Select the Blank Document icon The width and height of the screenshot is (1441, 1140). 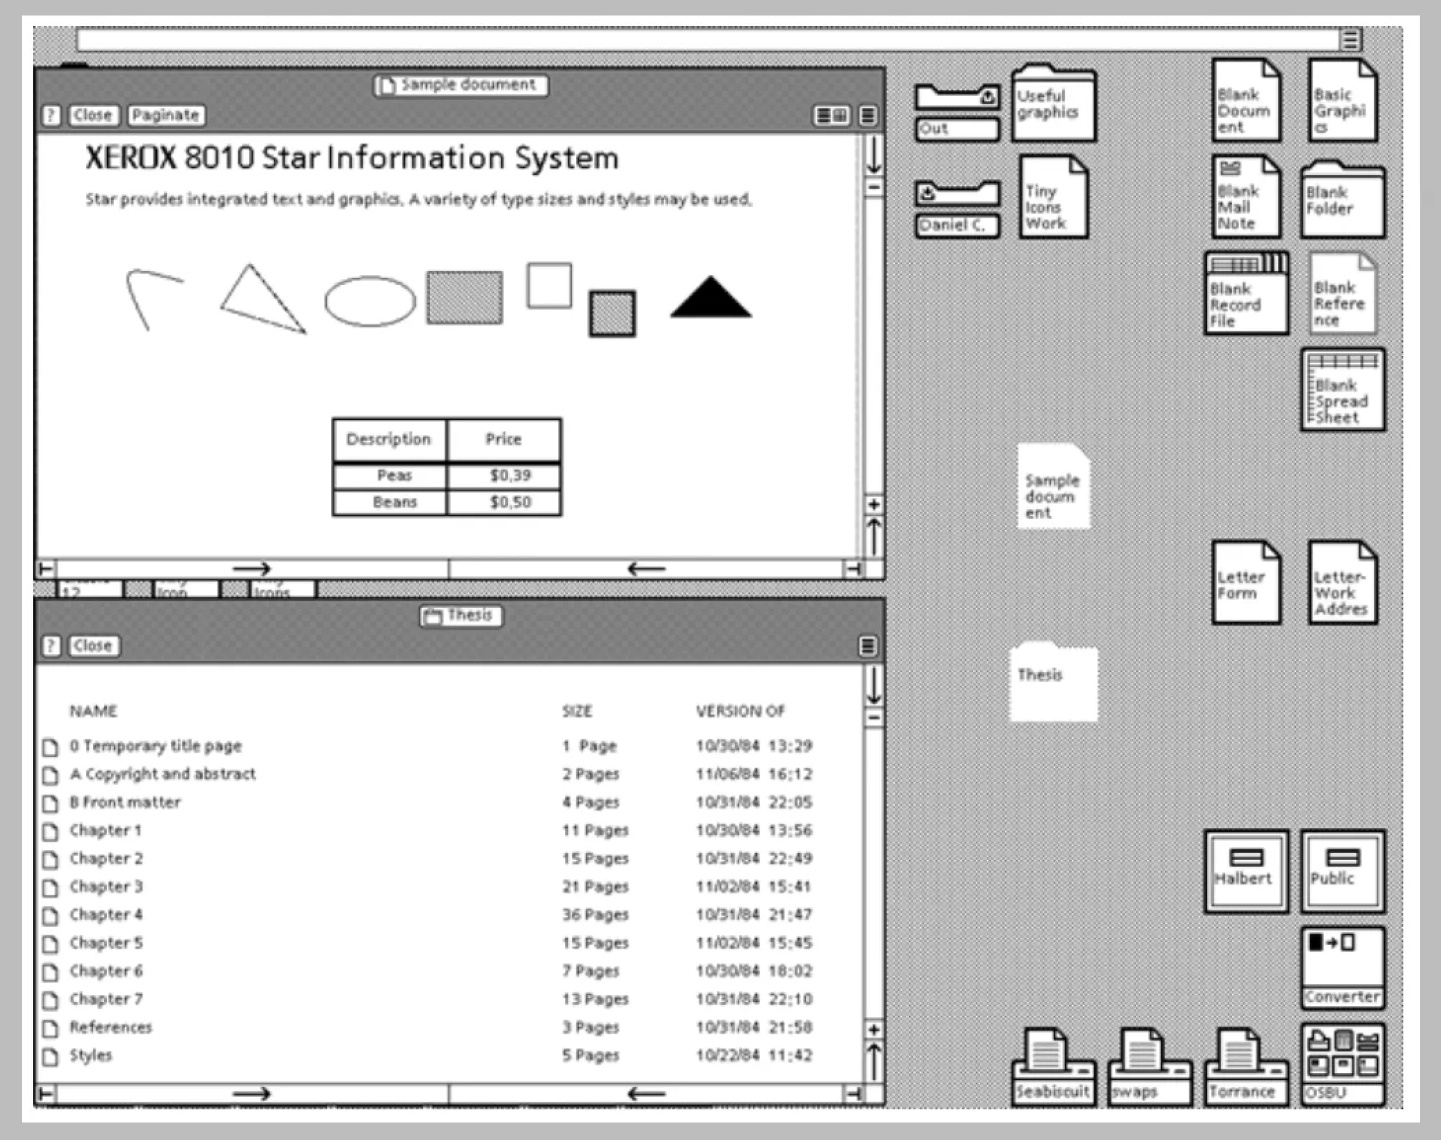coord(1246,100)
